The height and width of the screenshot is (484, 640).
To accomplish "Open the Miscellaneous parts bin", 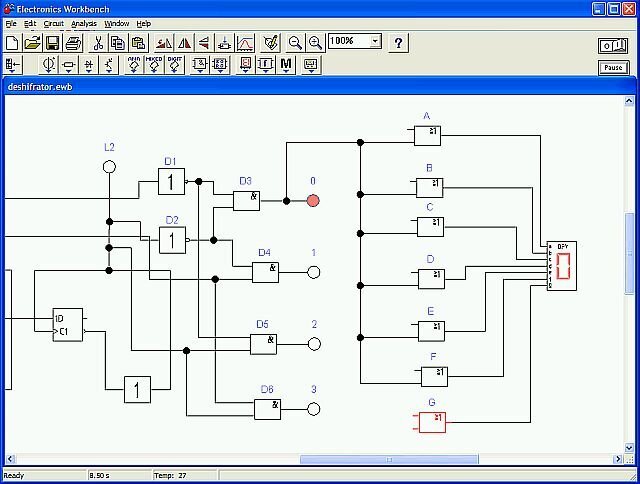I will point(286,65).
